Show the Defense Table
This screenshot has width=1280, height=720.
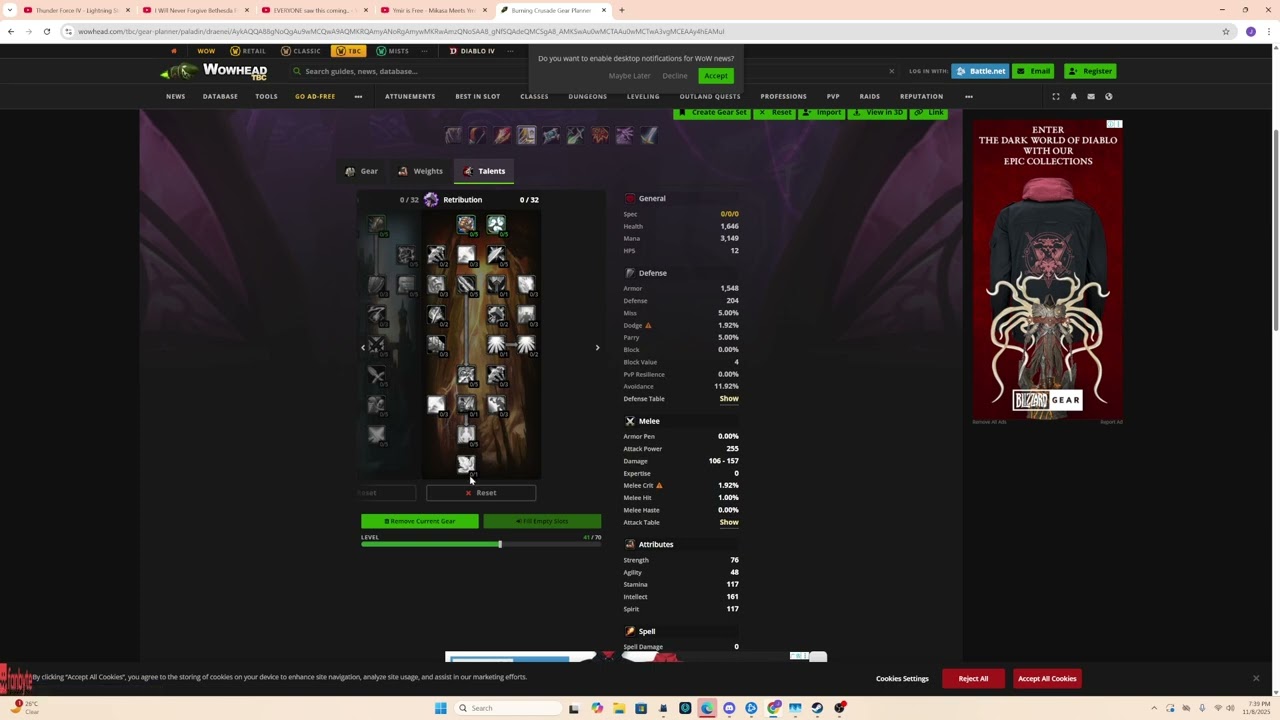pos(729,398)
